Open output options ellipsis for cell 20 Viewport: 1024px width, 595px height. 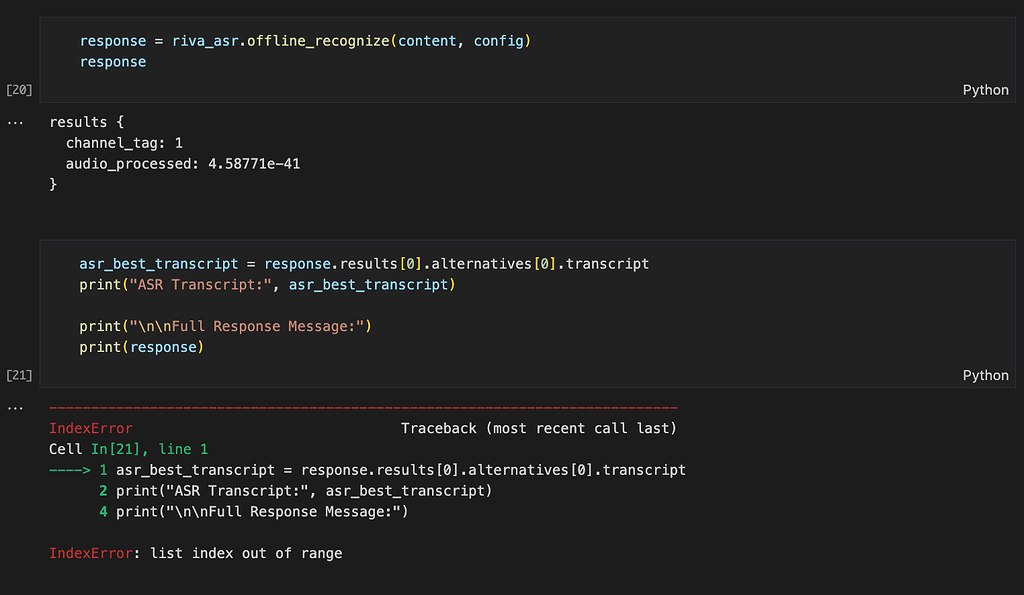coord(15,122)
